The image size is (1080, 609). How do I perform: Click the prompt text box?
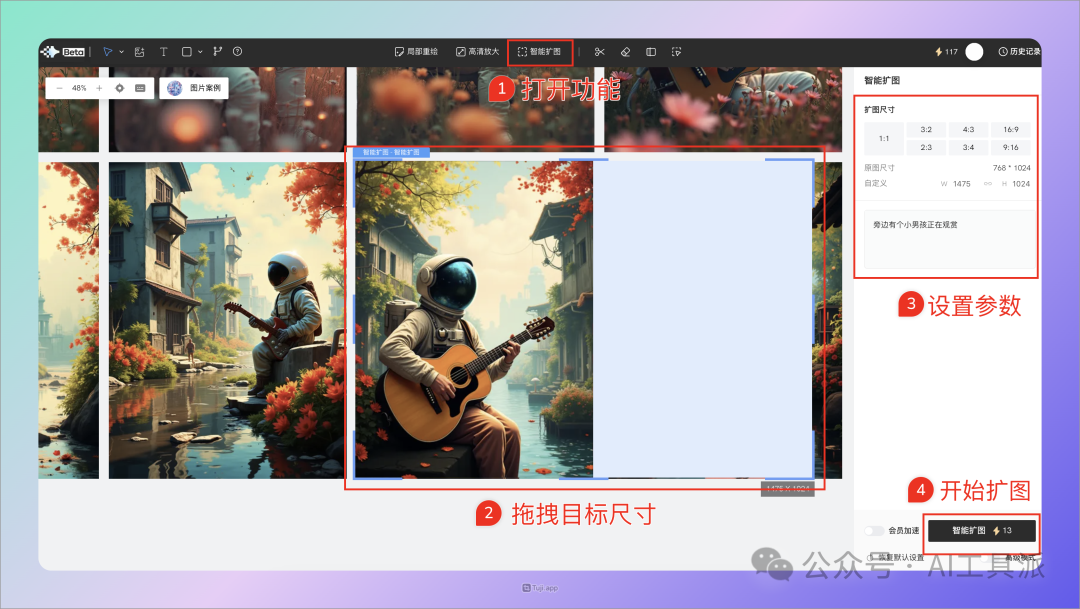point(948,240)
